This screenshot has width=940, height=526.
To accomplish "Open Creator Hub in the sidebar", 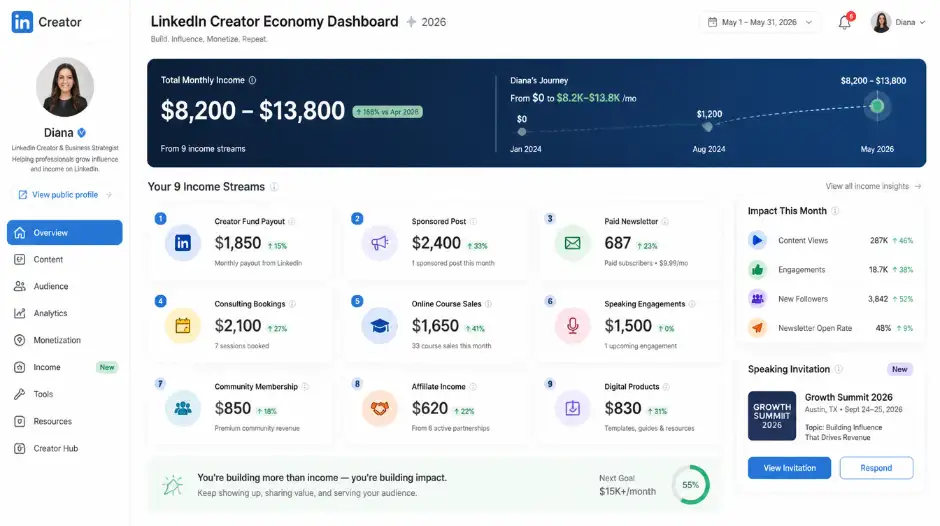I will tap(65, 448).
